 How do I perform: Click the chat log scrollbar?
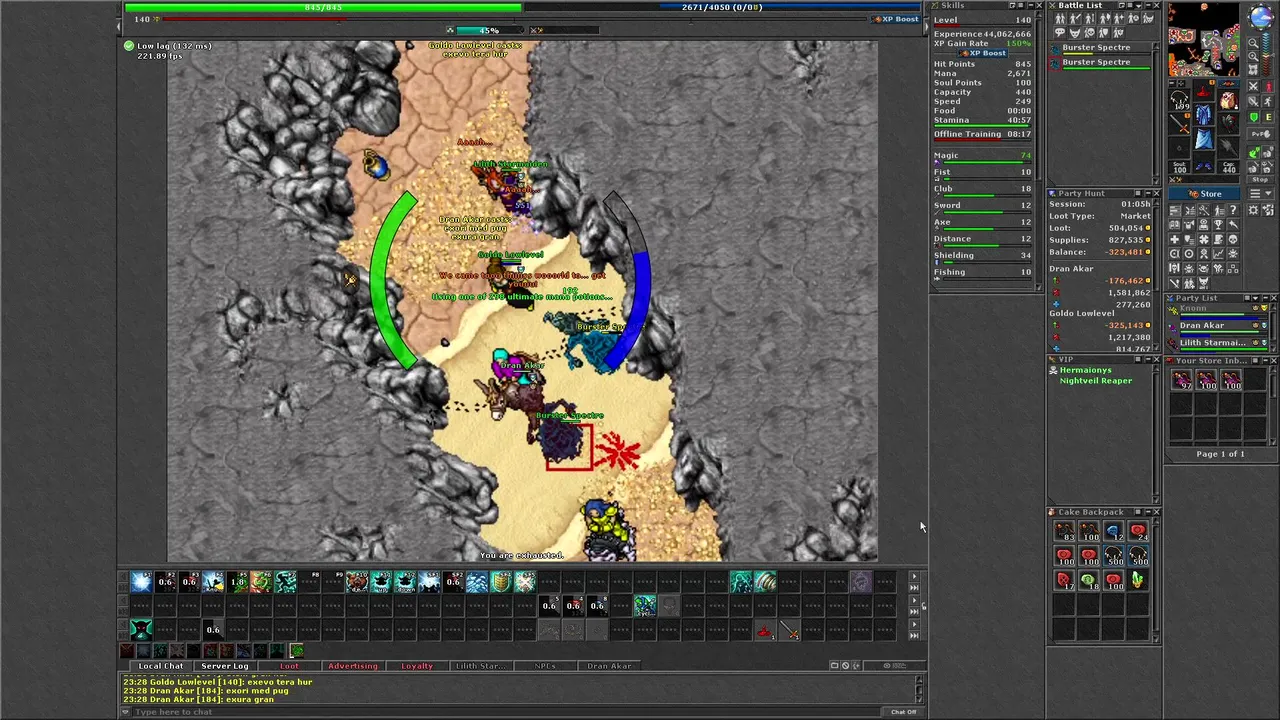tap(919, 688)
